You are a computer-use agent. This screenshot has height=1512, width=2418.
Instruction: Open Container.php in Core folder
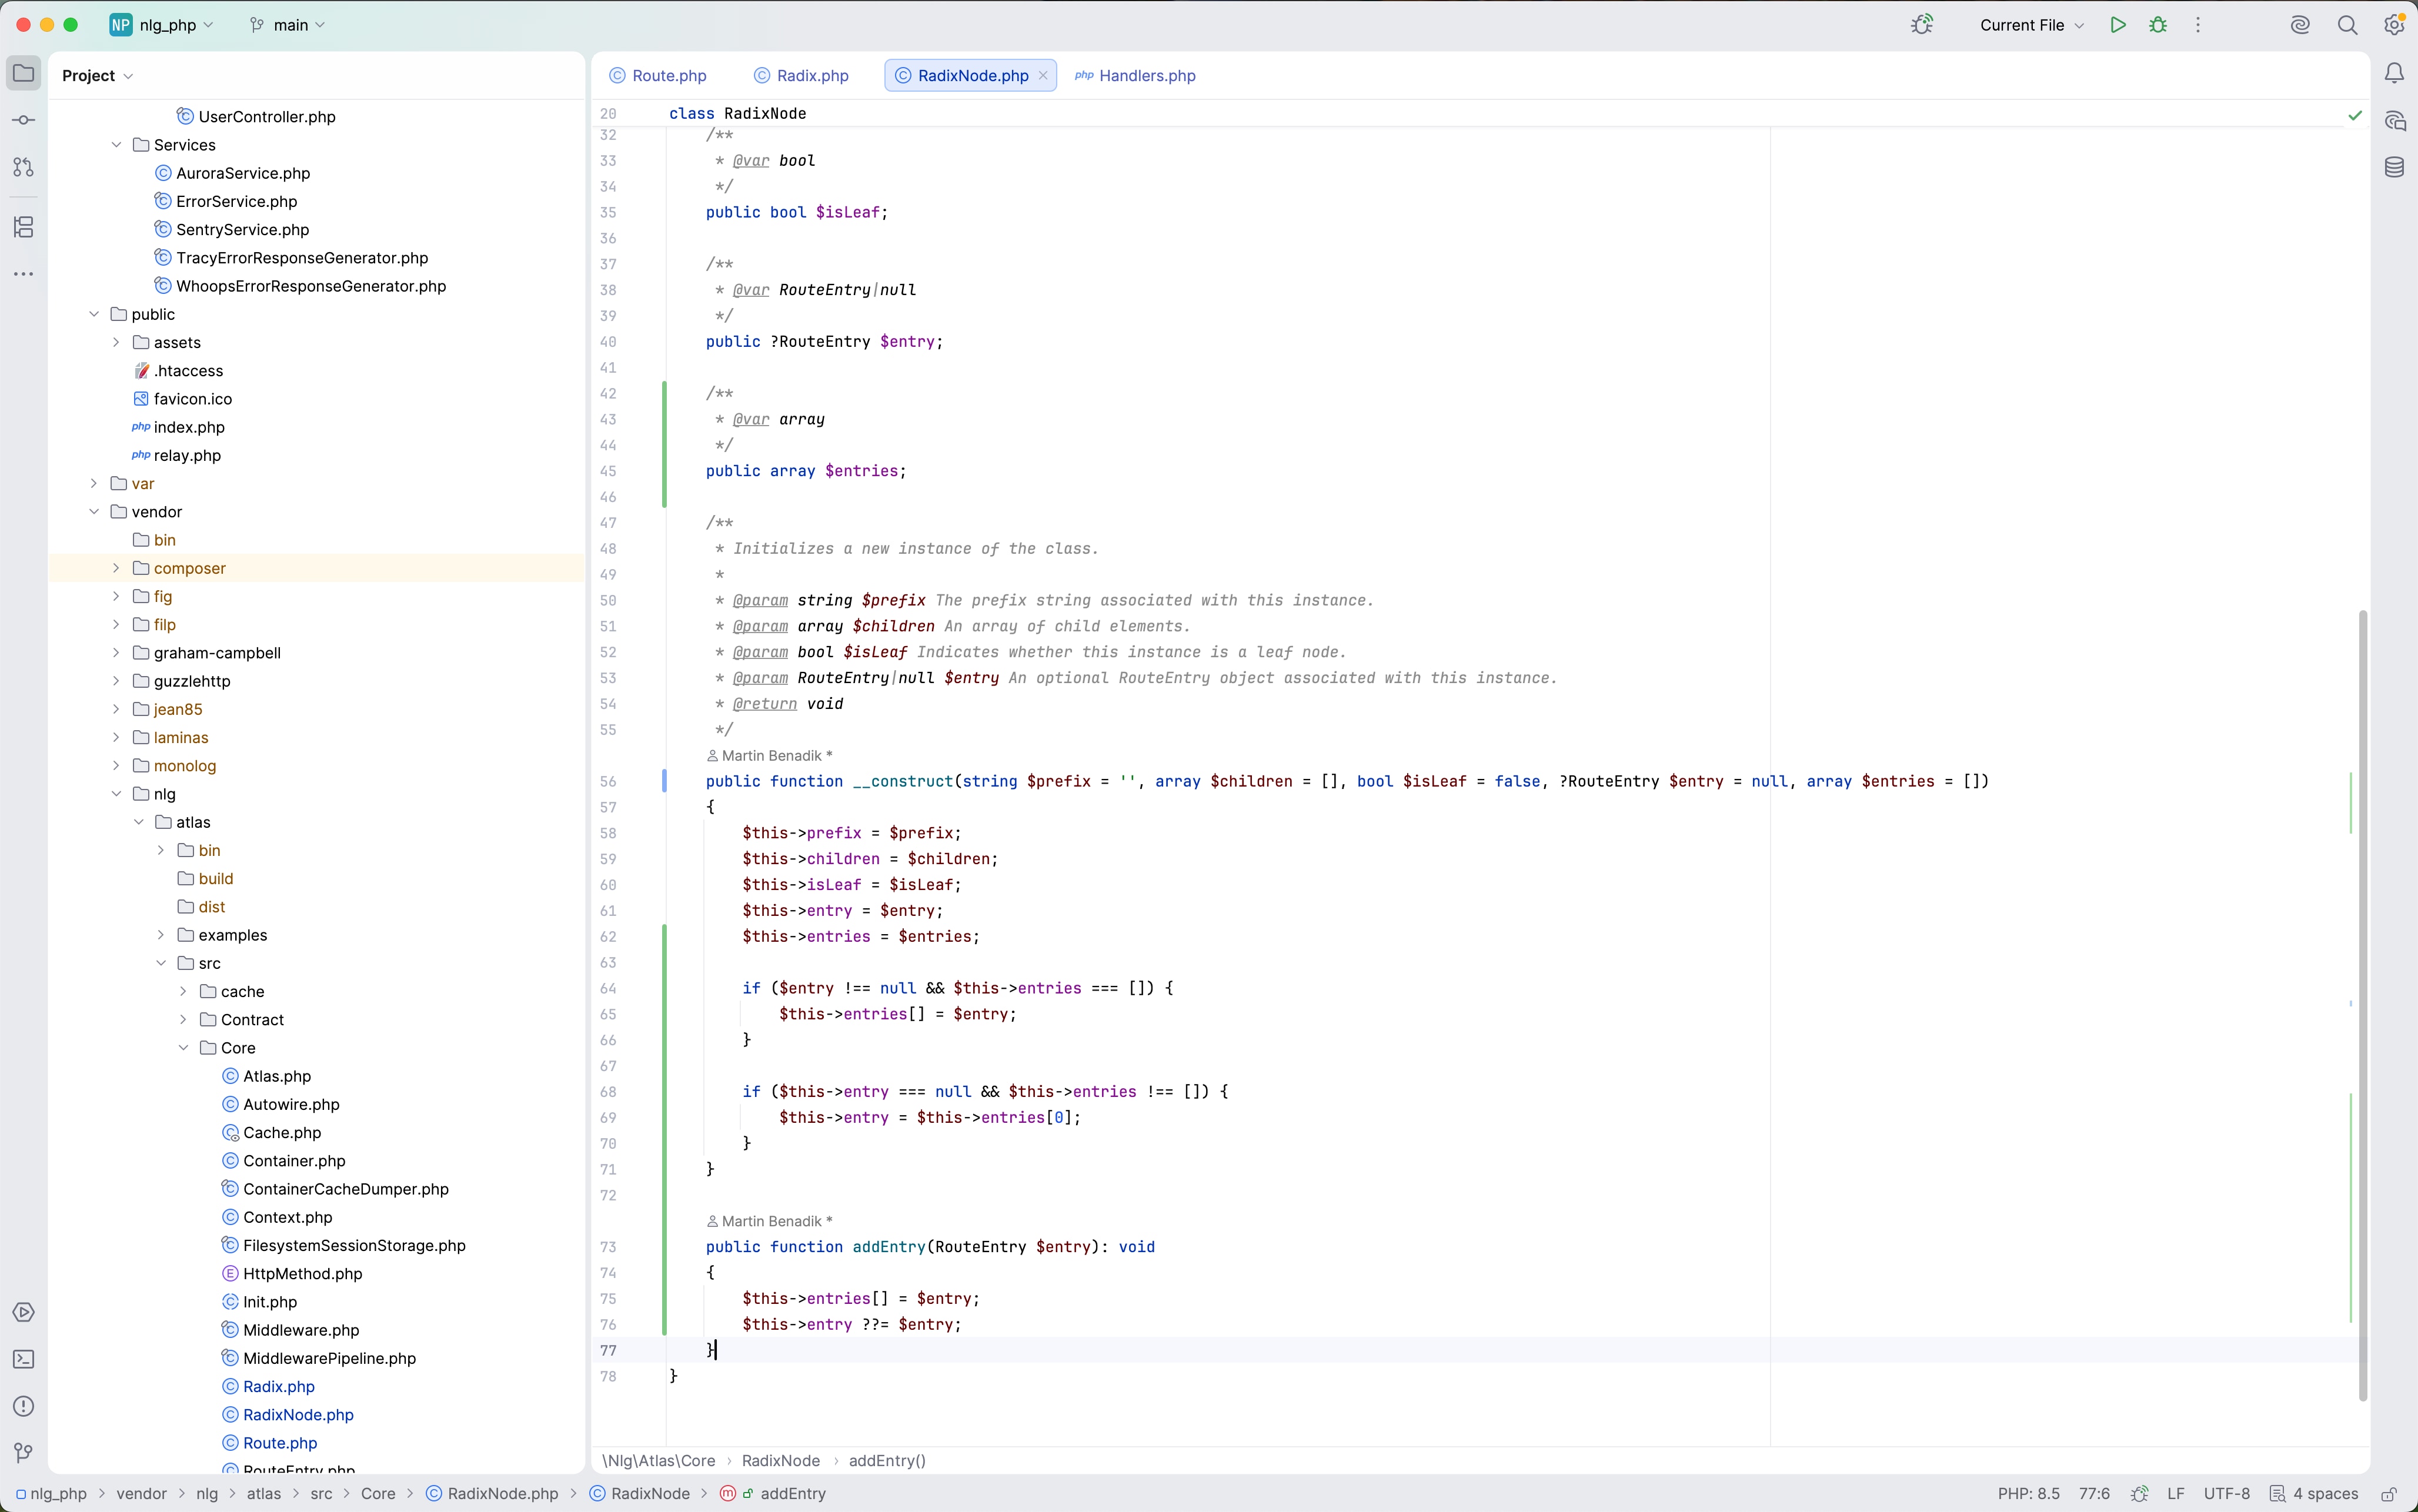[294, 1161]
